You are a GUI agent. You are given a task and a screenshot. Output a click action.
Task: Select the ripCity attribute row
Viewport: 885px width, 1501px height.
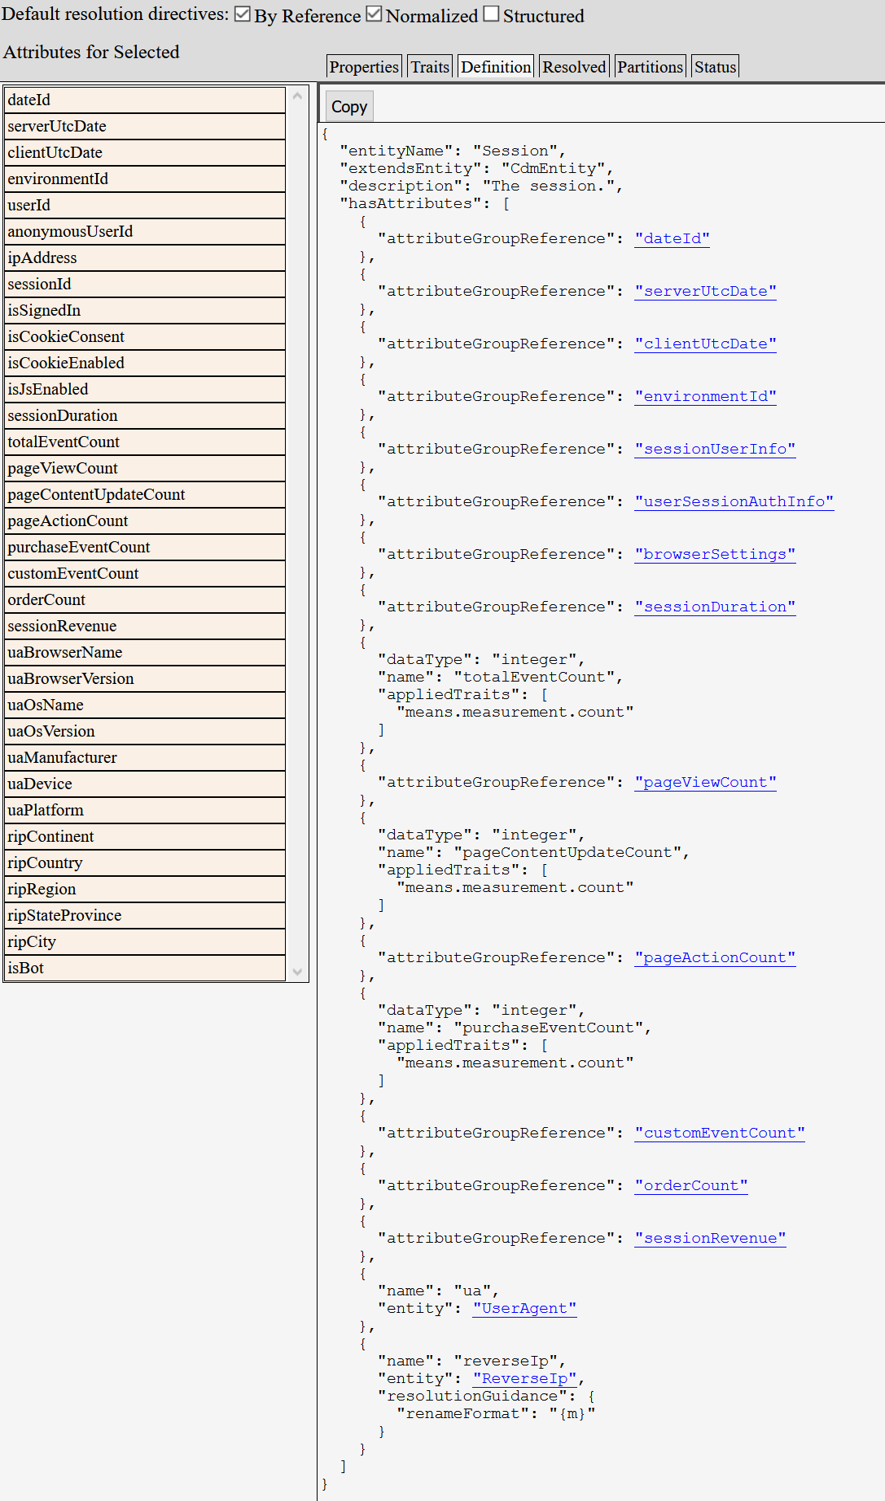click(x=145, y=942)
